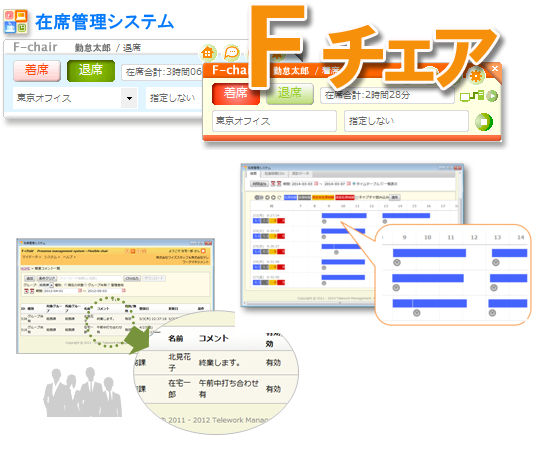Click the first row's afternoon blue bar in the timetable window

click(x=406, y=215)
